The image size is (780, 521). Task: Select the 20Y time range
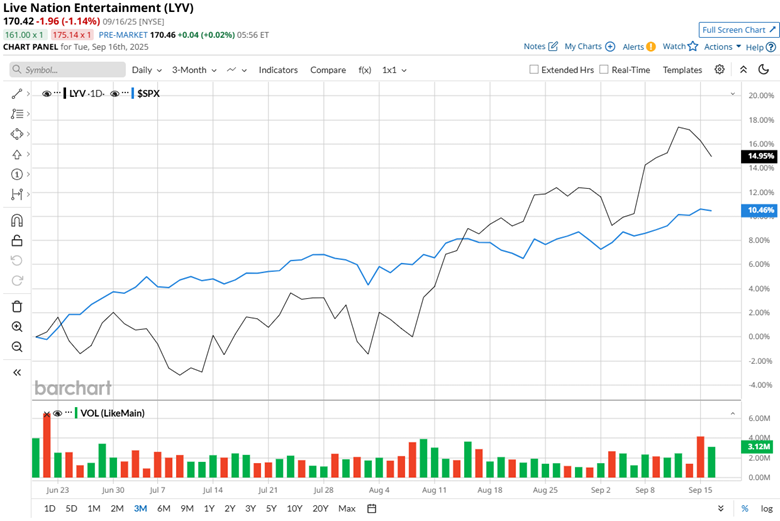(x=320, y=509)
